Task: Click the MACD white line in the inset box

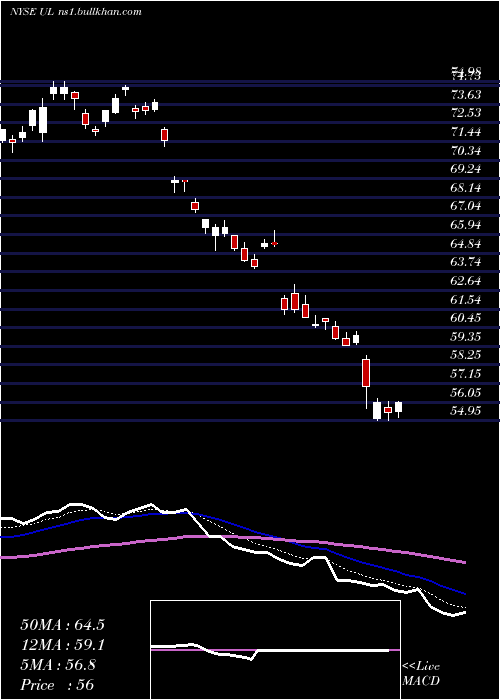Action: click(270, 651)
